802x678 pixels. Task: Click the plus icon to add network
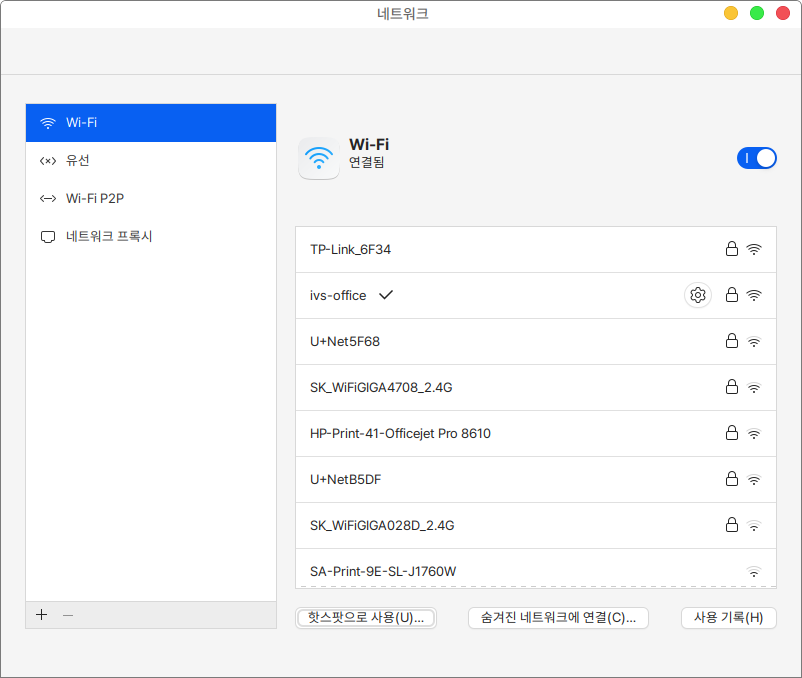(x=41, y=615)
